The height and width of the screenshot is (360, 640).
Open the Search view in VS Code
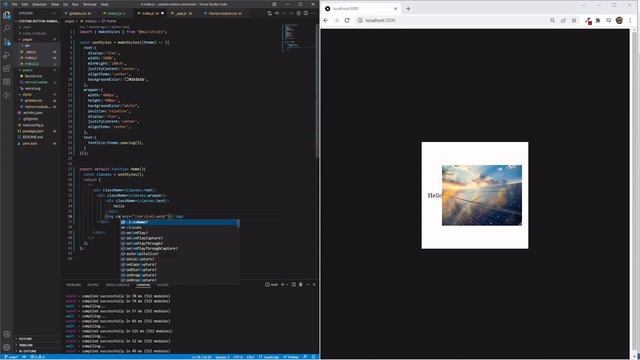(7, 28)
